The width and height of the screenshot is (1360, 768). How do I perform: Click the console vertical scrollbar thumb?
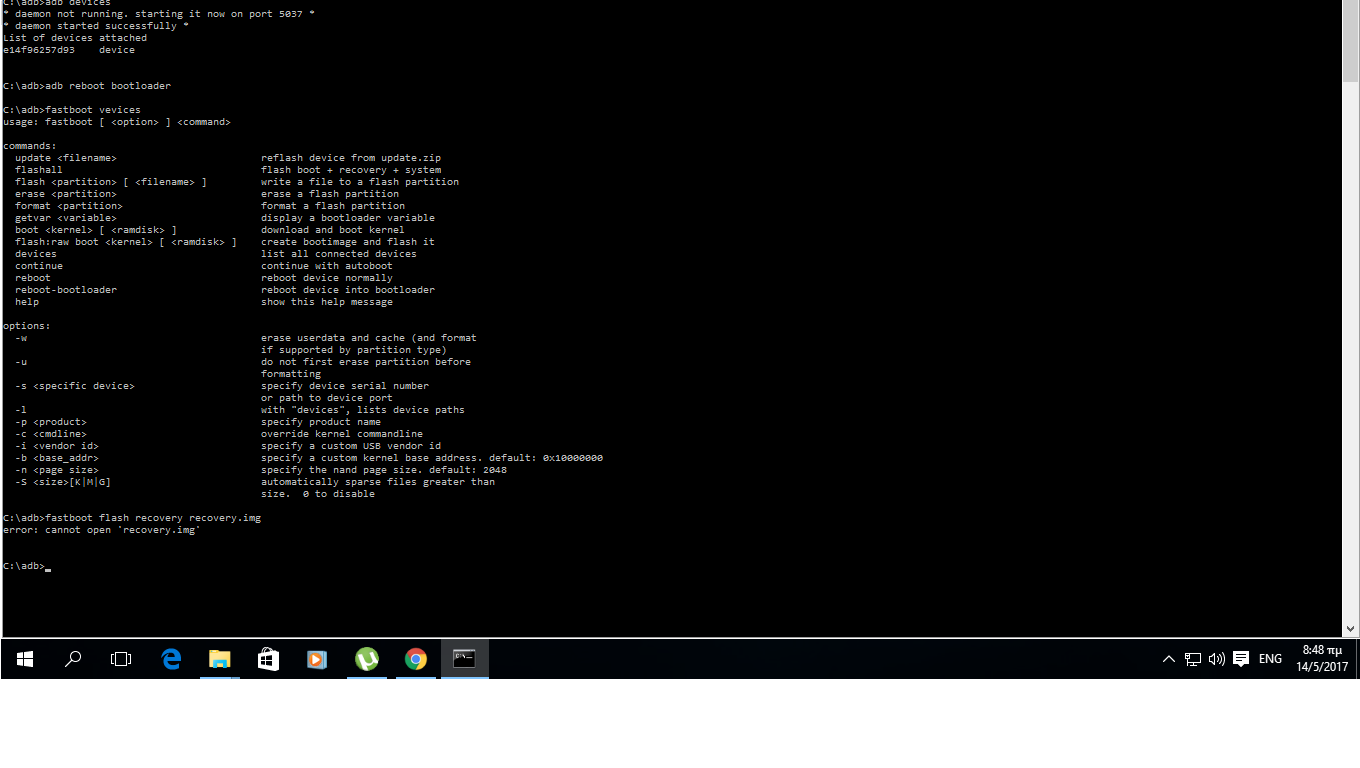click(x=1351, y=40)
